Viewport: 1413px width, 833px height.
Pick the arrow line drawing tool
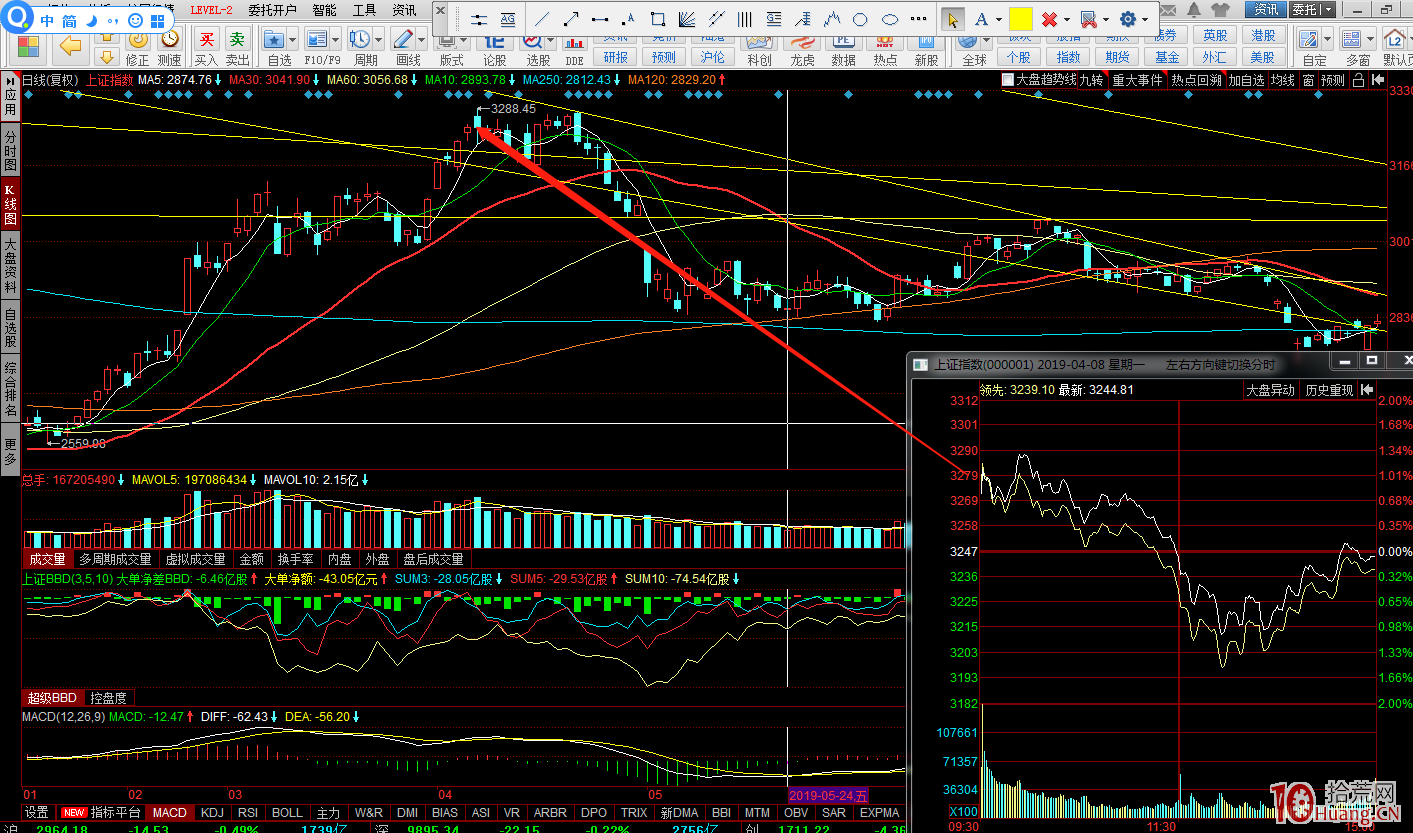coord(571,19)
